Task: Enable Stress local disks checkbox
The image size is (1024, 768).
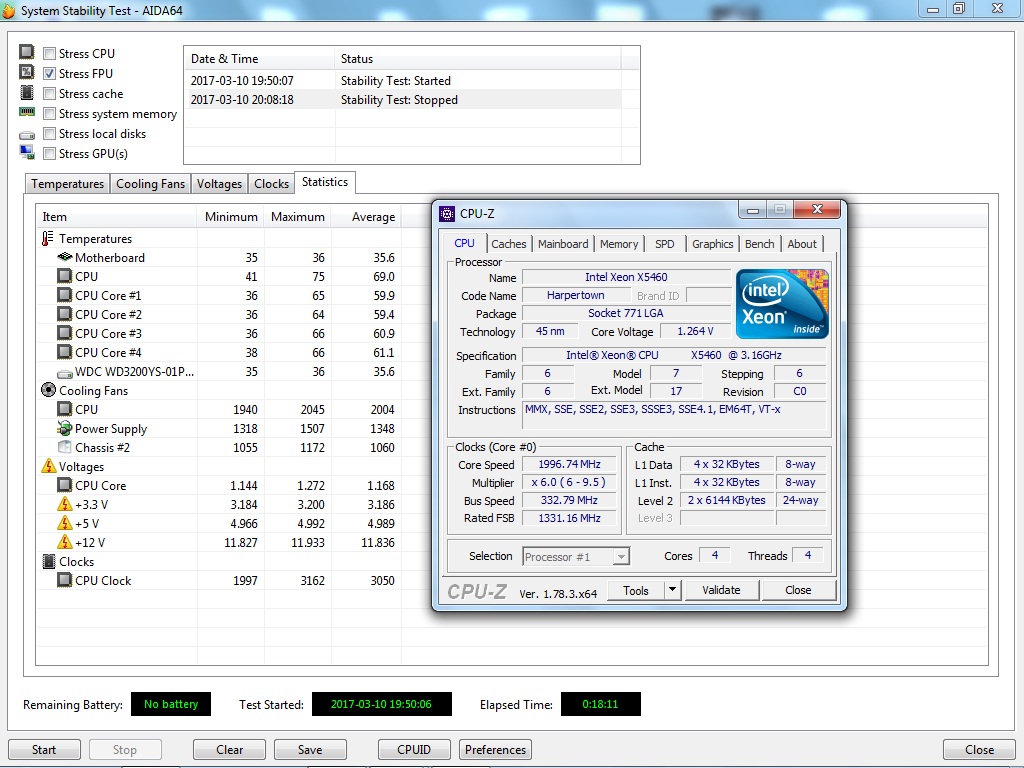Action: click(50, 133)
